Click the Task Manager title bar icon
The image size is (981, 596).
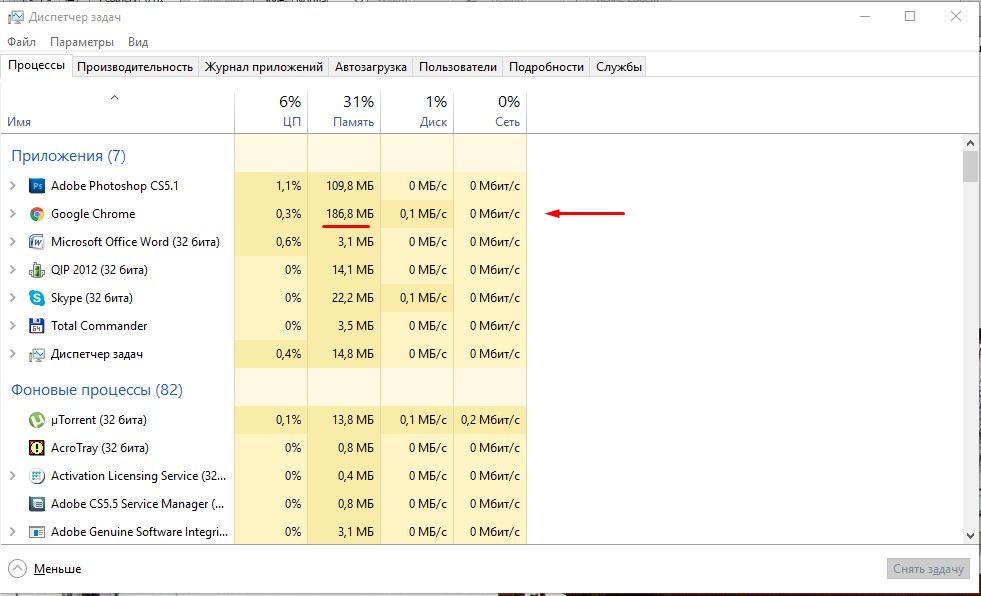(16, 17)
